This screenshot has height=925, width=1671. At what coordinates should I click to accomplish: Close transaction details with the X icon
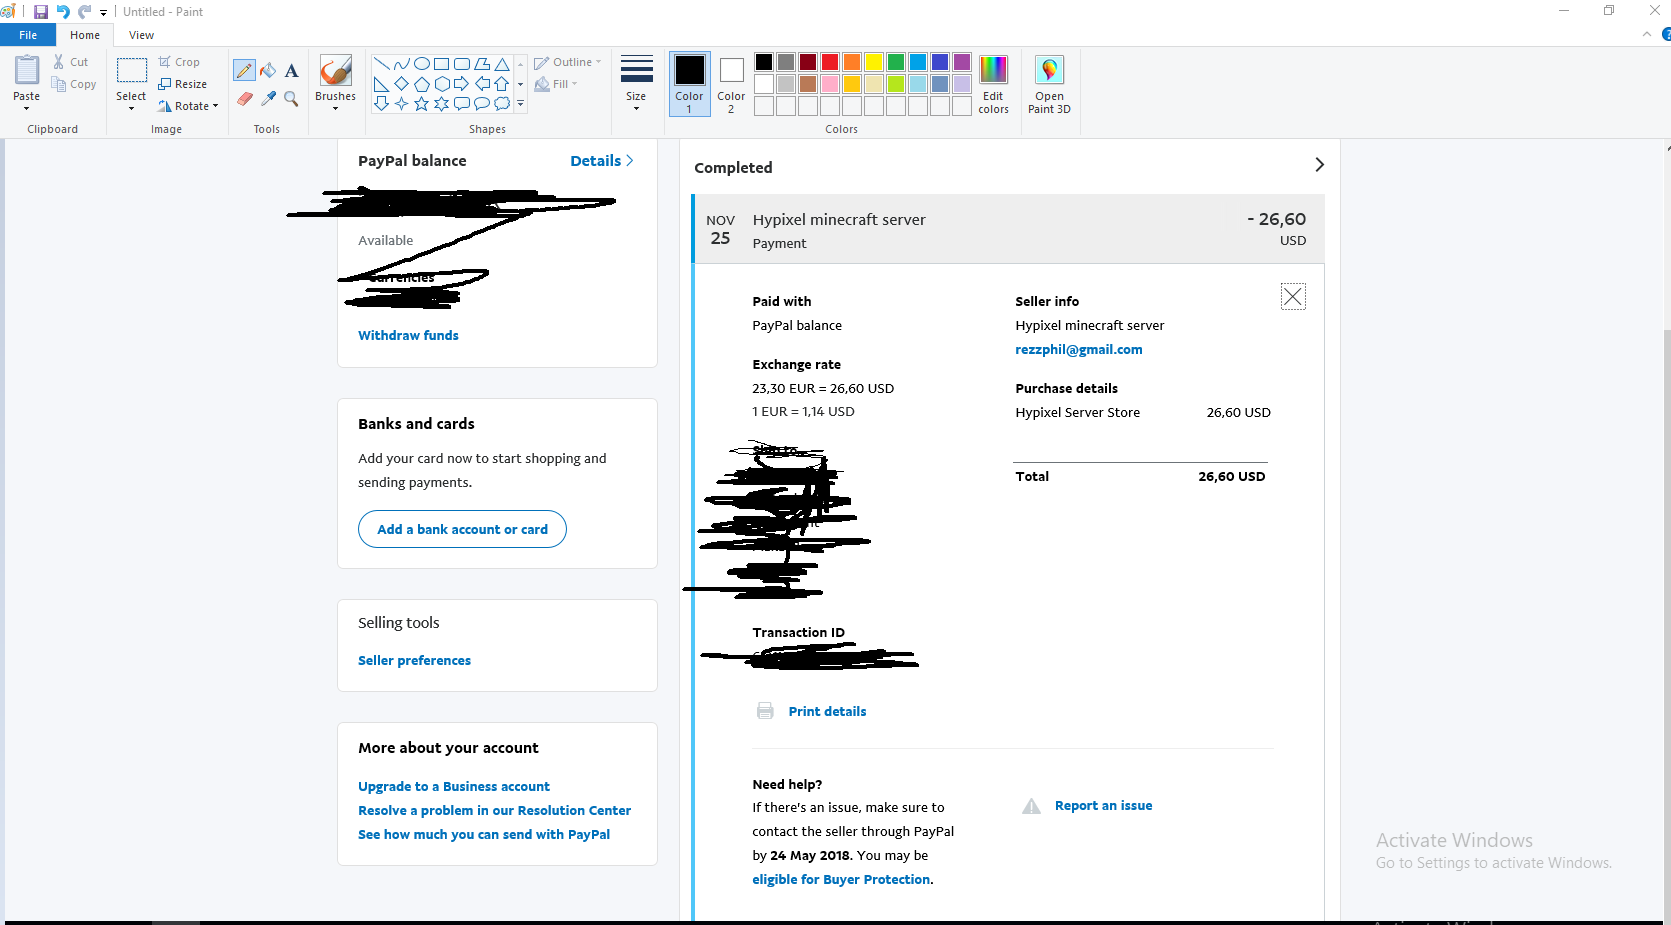tap(1293, 296)
